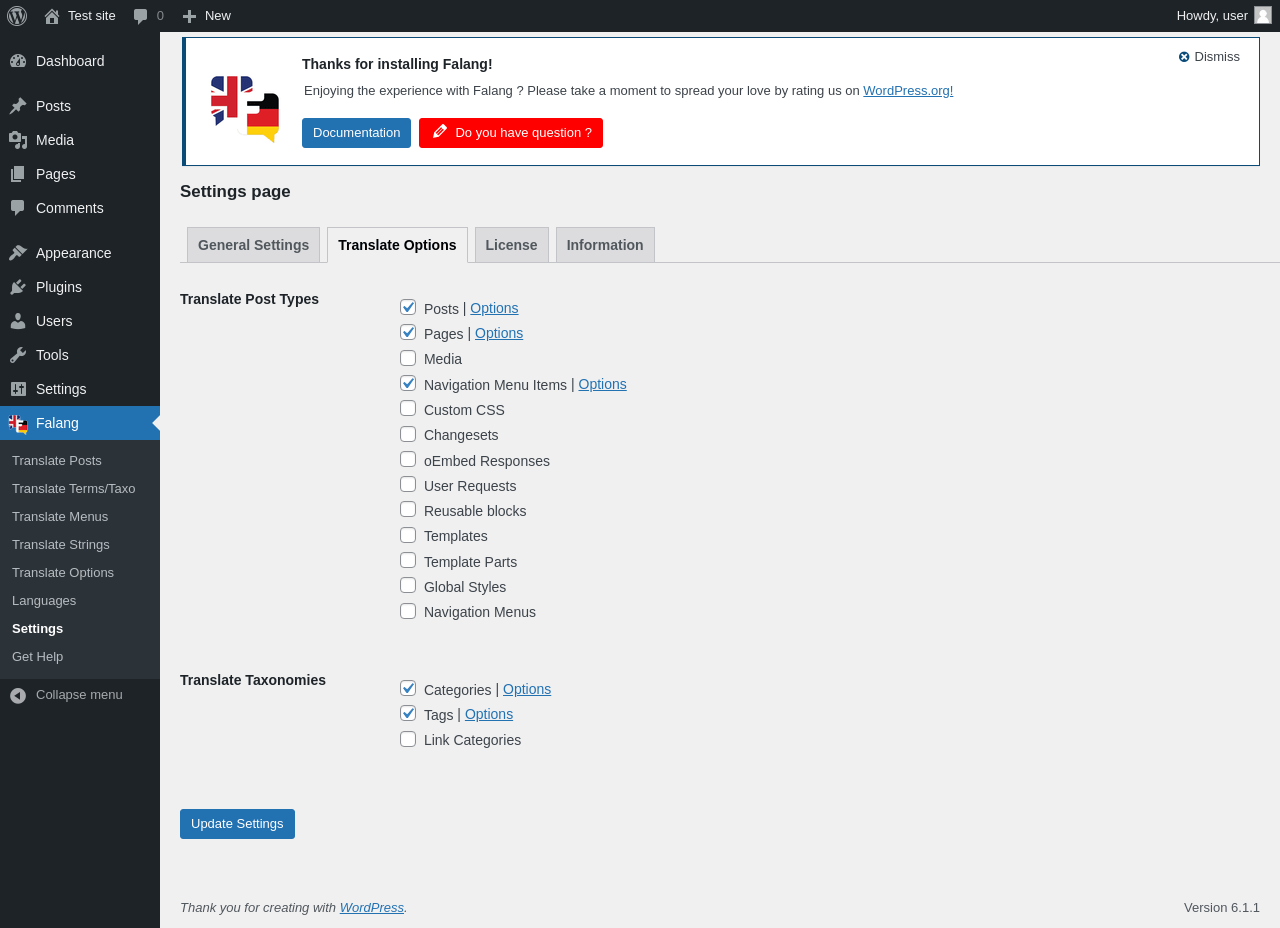Check the Changesets checkbox
The width and height of the screenshot is (1280, 928).
click(408, 434)
